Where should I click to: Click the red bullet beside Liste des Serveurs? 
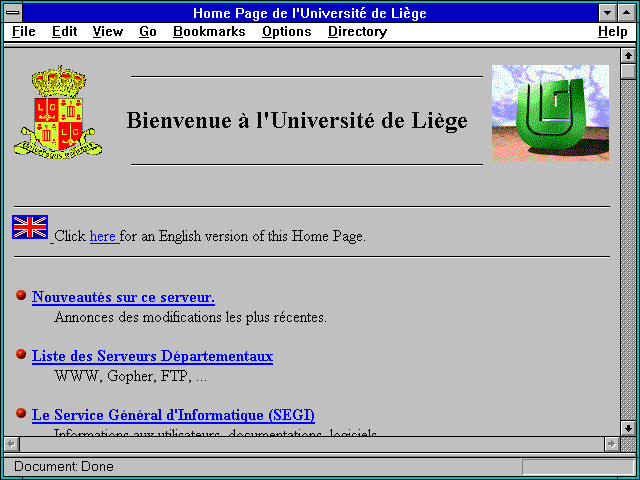click(21, 354)
